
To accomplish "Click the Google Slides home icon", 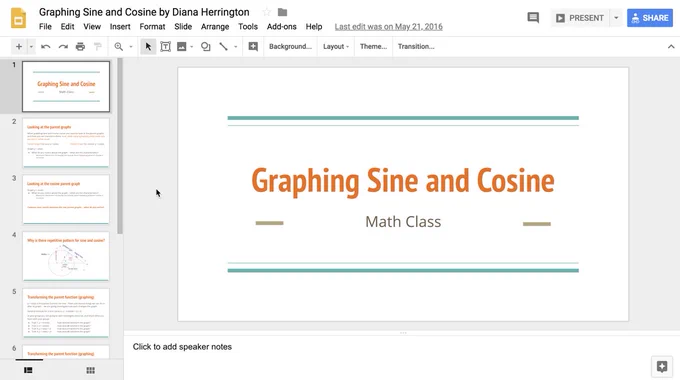I will tap(18, 18).
